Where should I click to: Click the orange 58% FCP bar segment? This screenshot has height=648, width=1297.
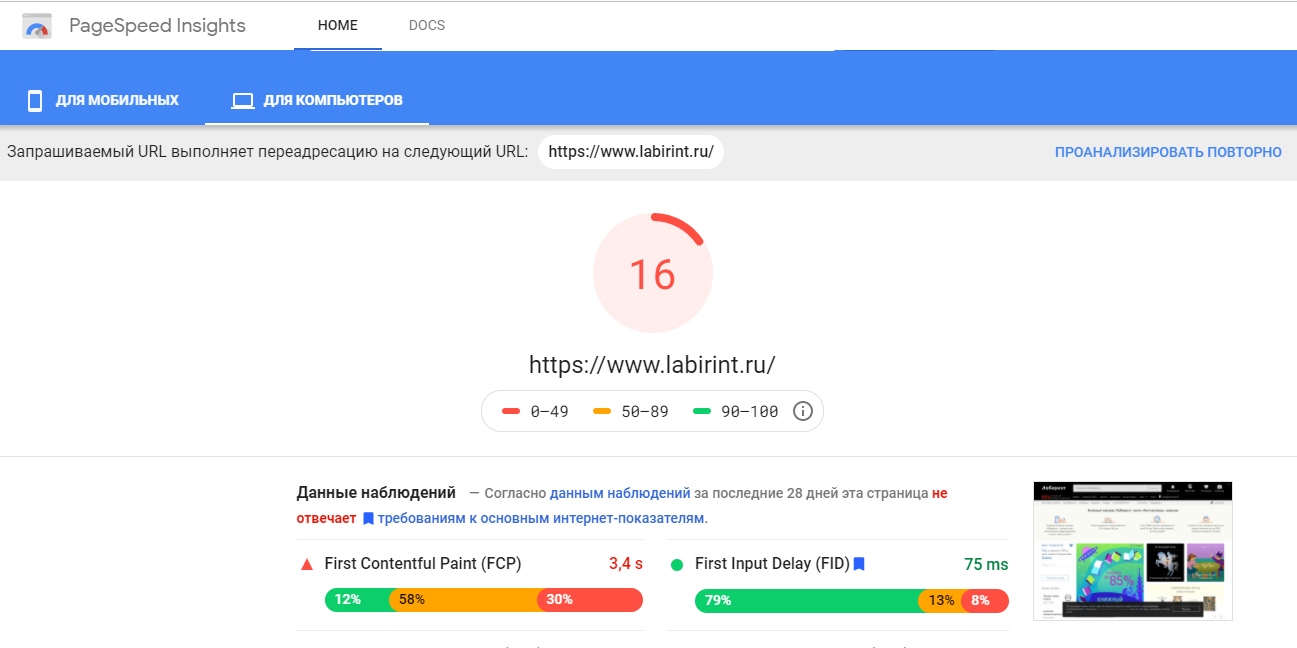[463, 600]
